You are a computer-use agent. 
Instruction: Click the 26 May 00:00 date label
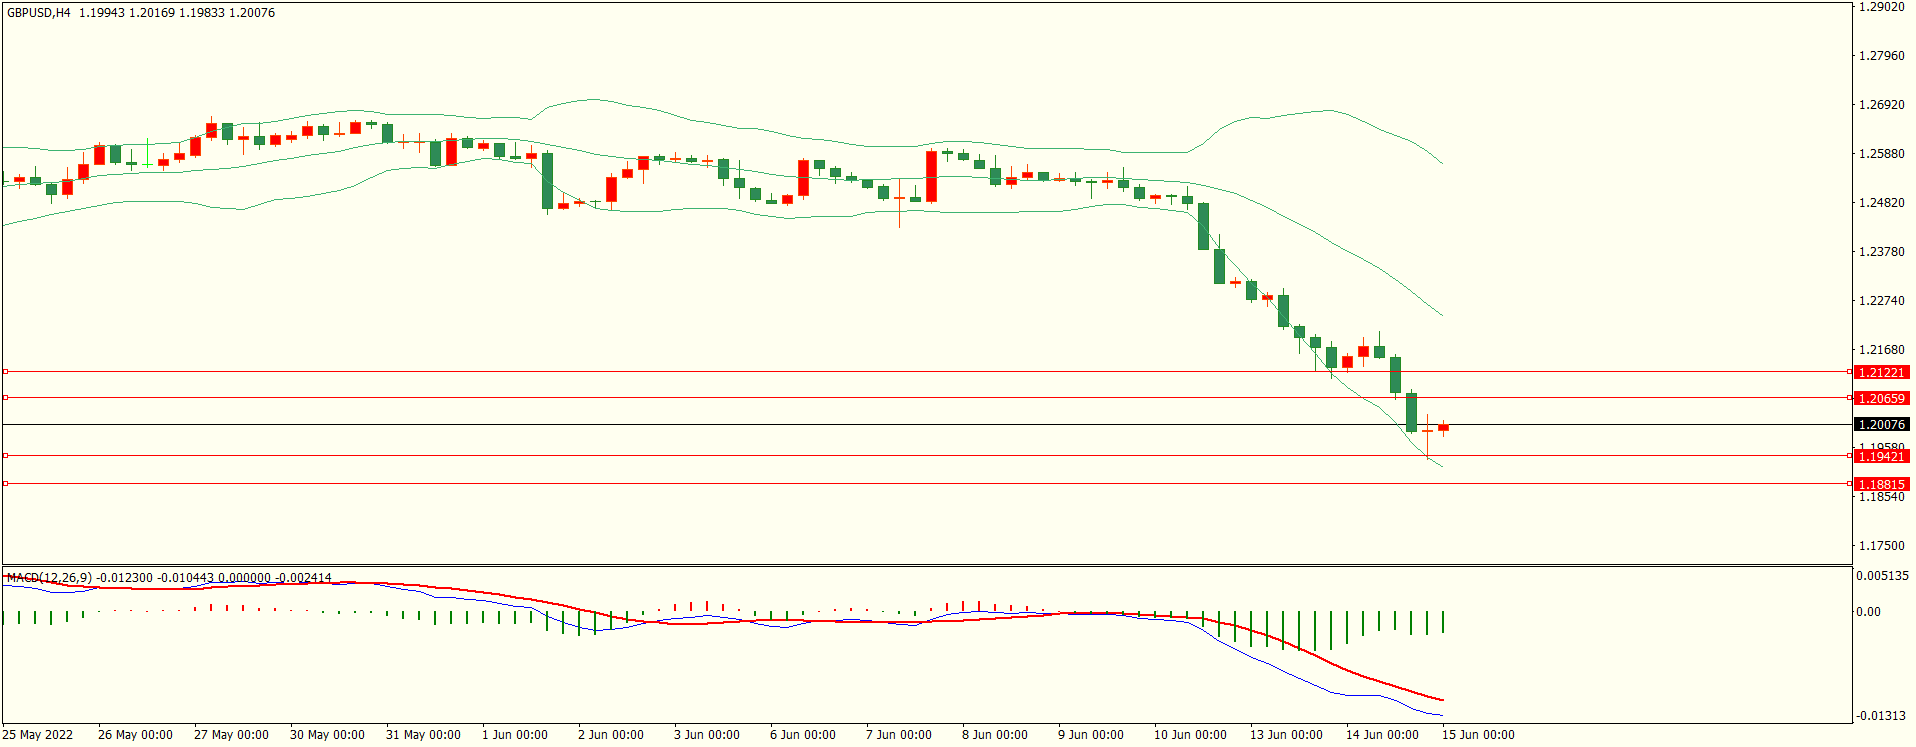[x=135, y=735]
